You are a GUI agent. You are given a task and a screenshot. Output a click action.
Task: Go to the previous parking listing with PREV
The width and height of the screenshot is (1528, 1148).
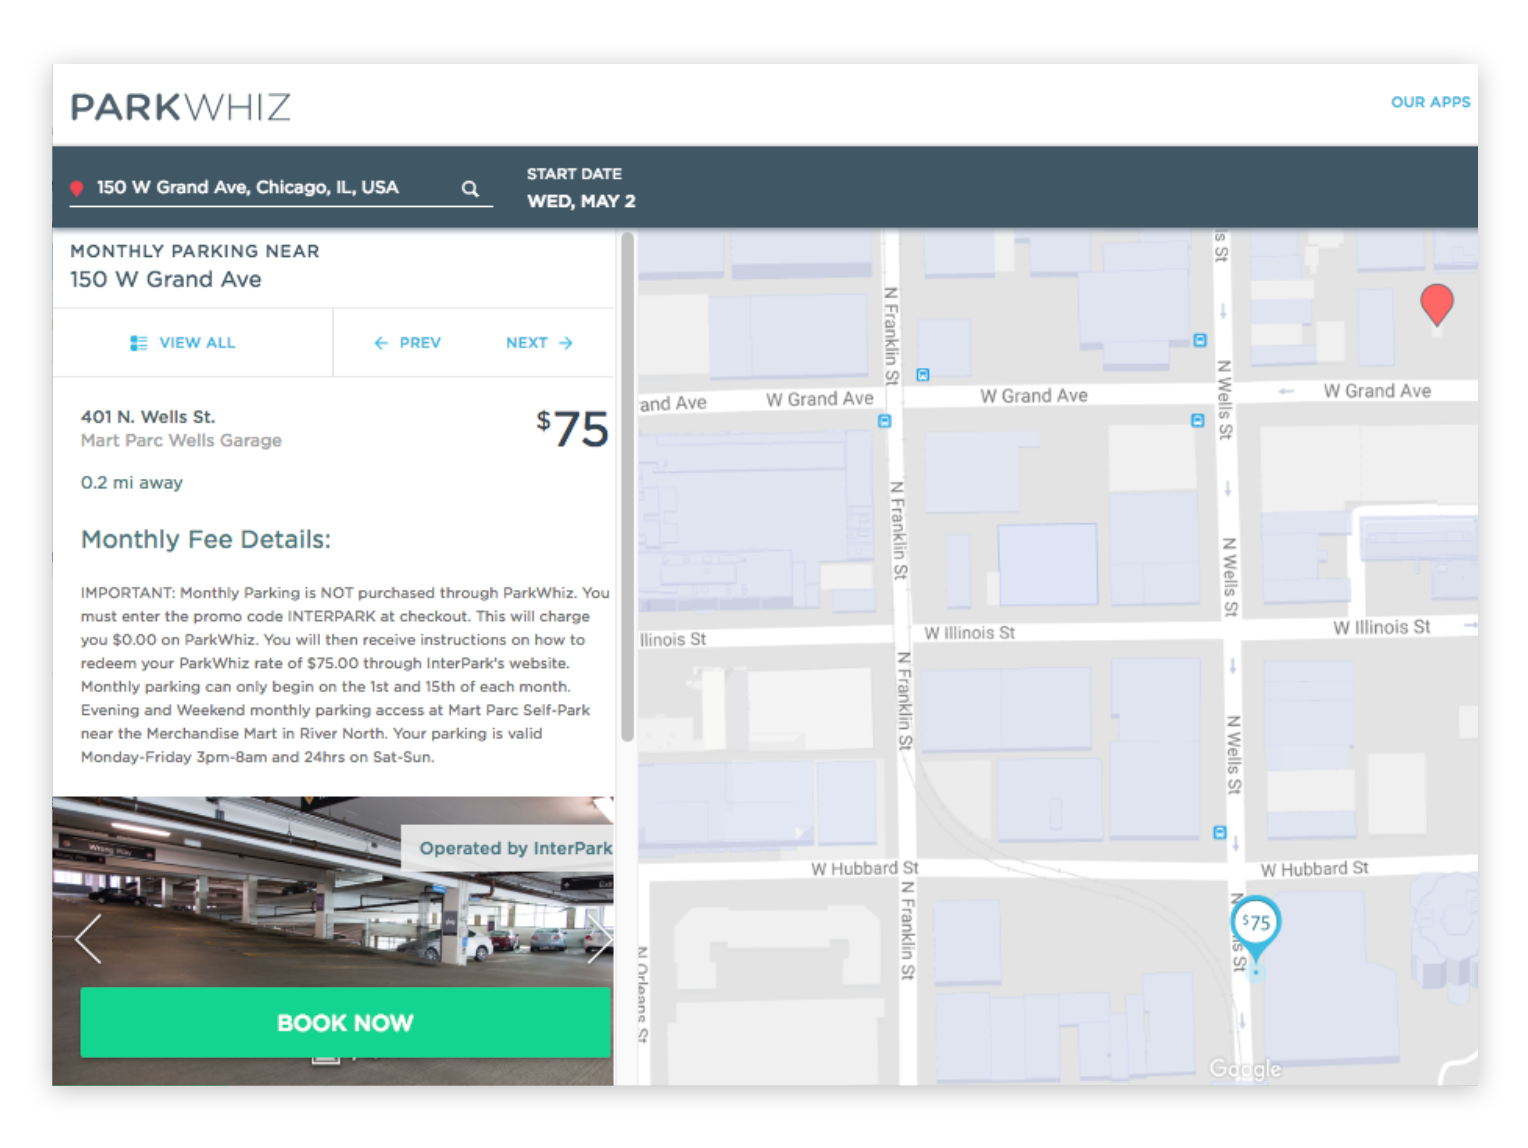[x=407, y=343]
